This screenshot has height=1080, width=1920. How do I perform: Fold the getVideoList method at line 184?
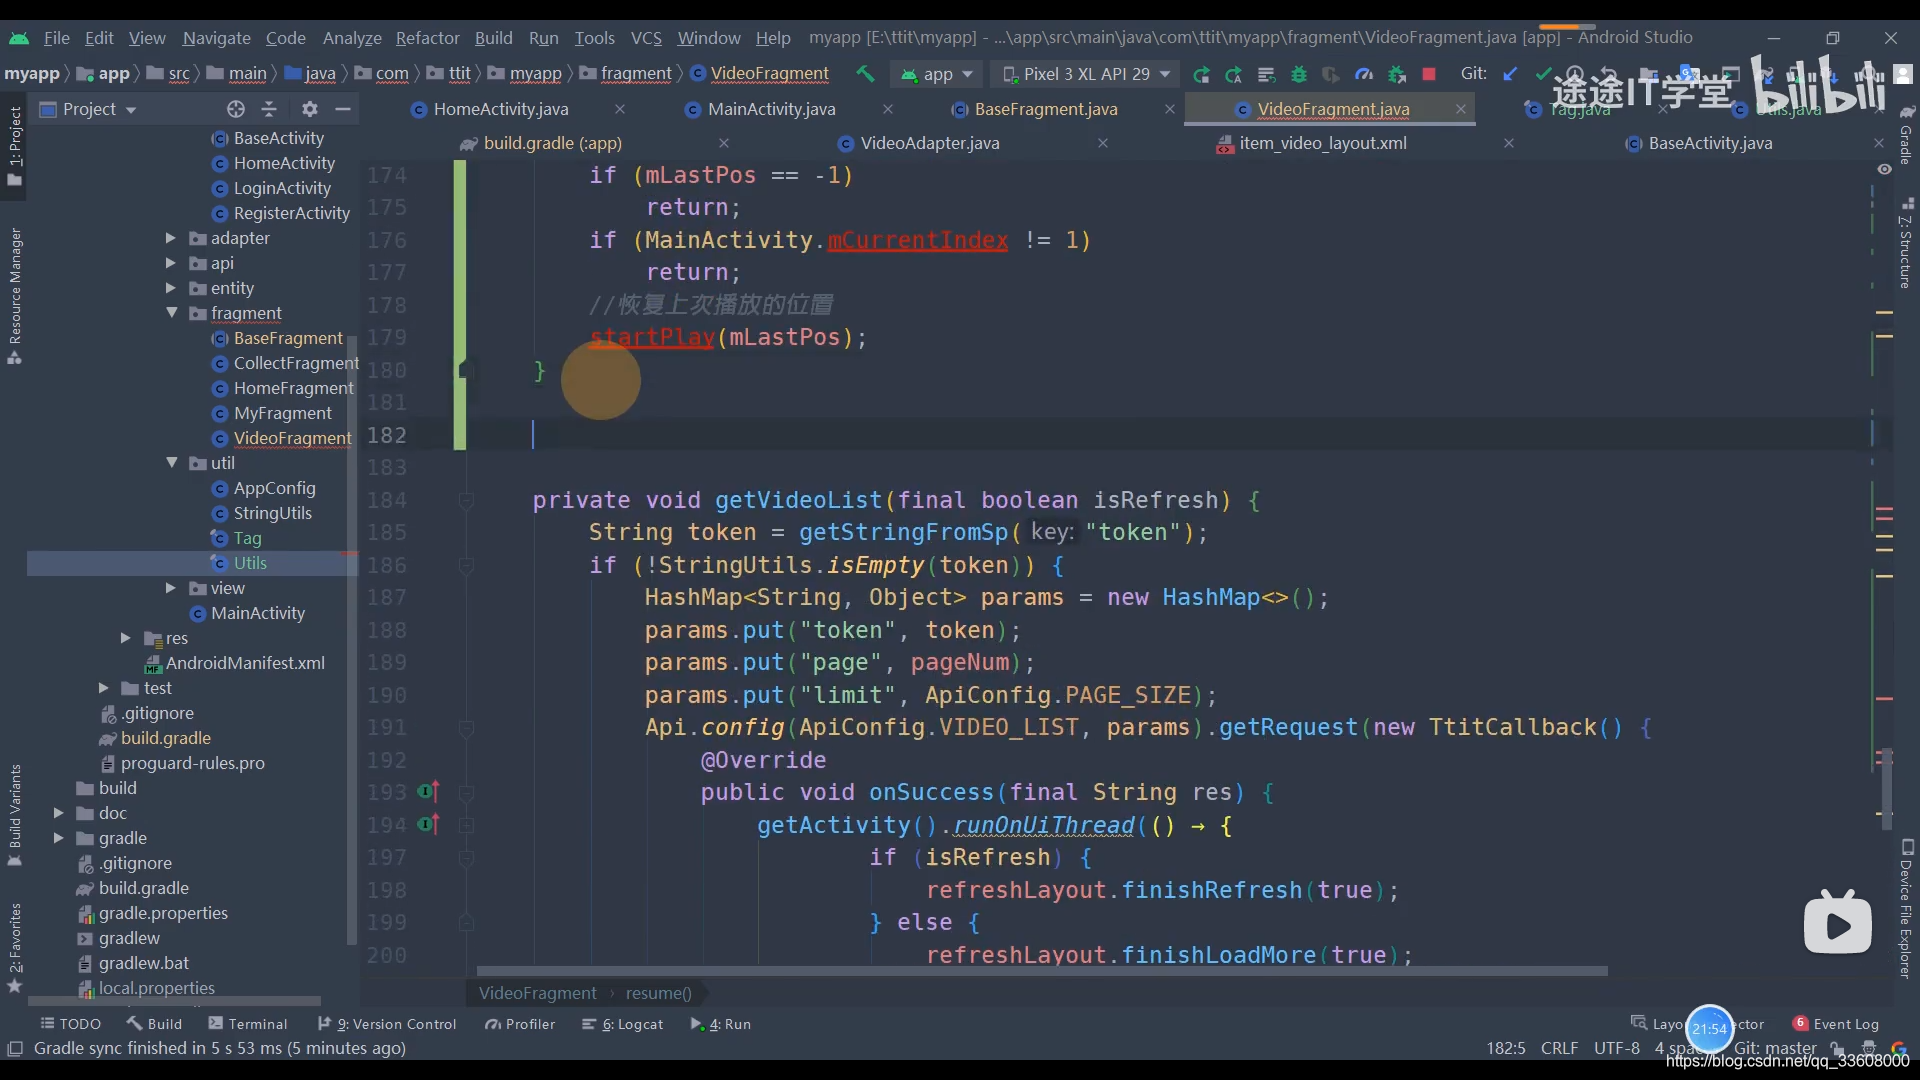pyautogui.click(x=466, y=500)
